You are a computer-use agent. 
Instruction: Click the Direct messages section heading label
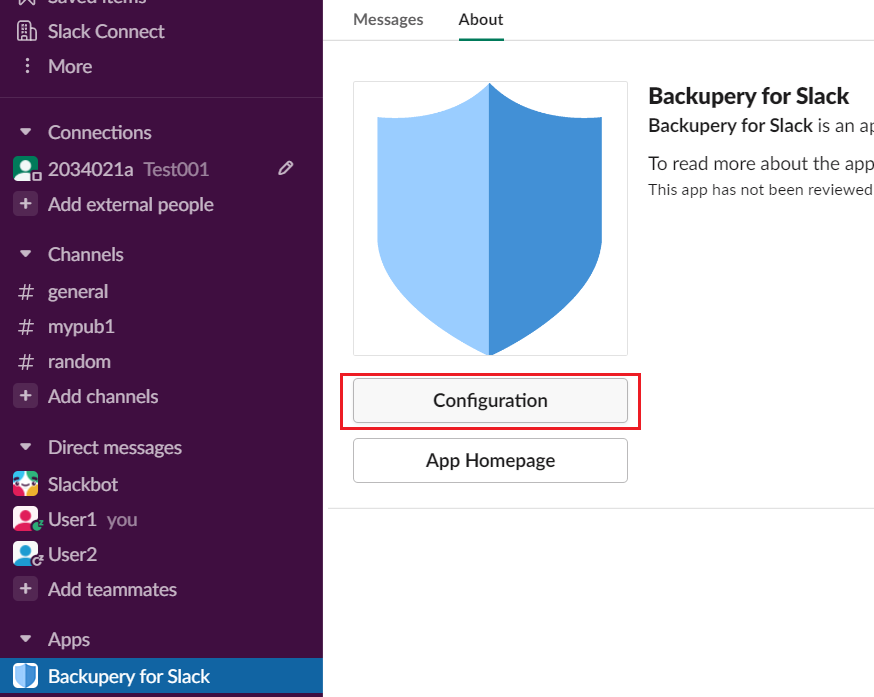pos(115,448)
